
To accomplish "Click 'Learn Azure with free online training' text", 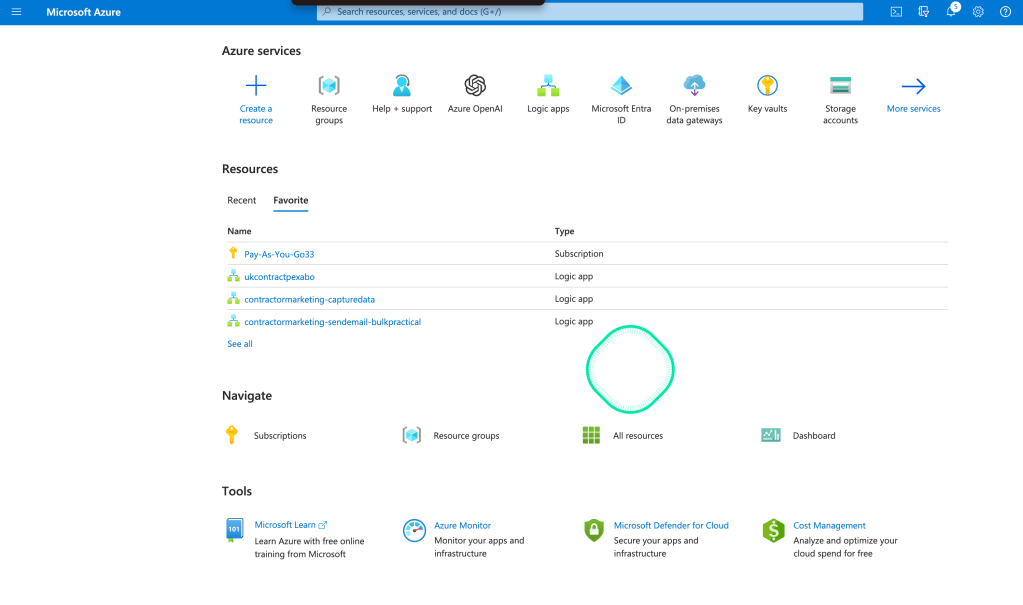I will click(x=309, y=548).
